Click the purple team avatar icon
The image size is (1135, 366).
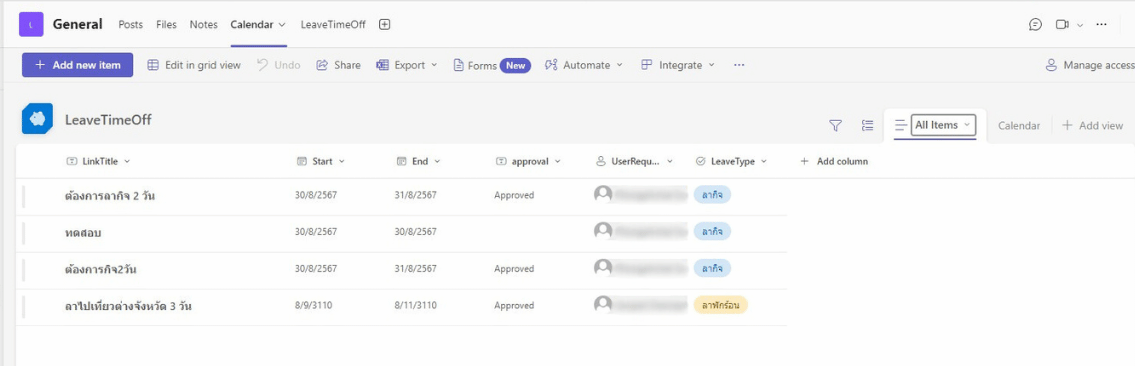click(x=31, y=25)
